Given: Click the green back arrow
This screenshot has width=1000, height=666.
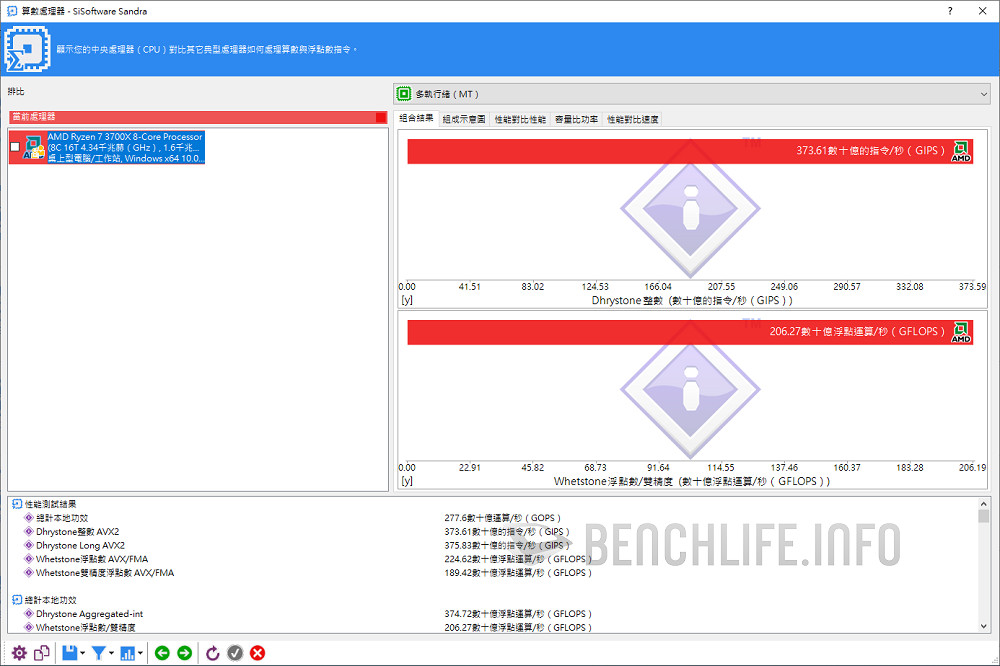Looking at the screenshot, I should coord(162,653).
